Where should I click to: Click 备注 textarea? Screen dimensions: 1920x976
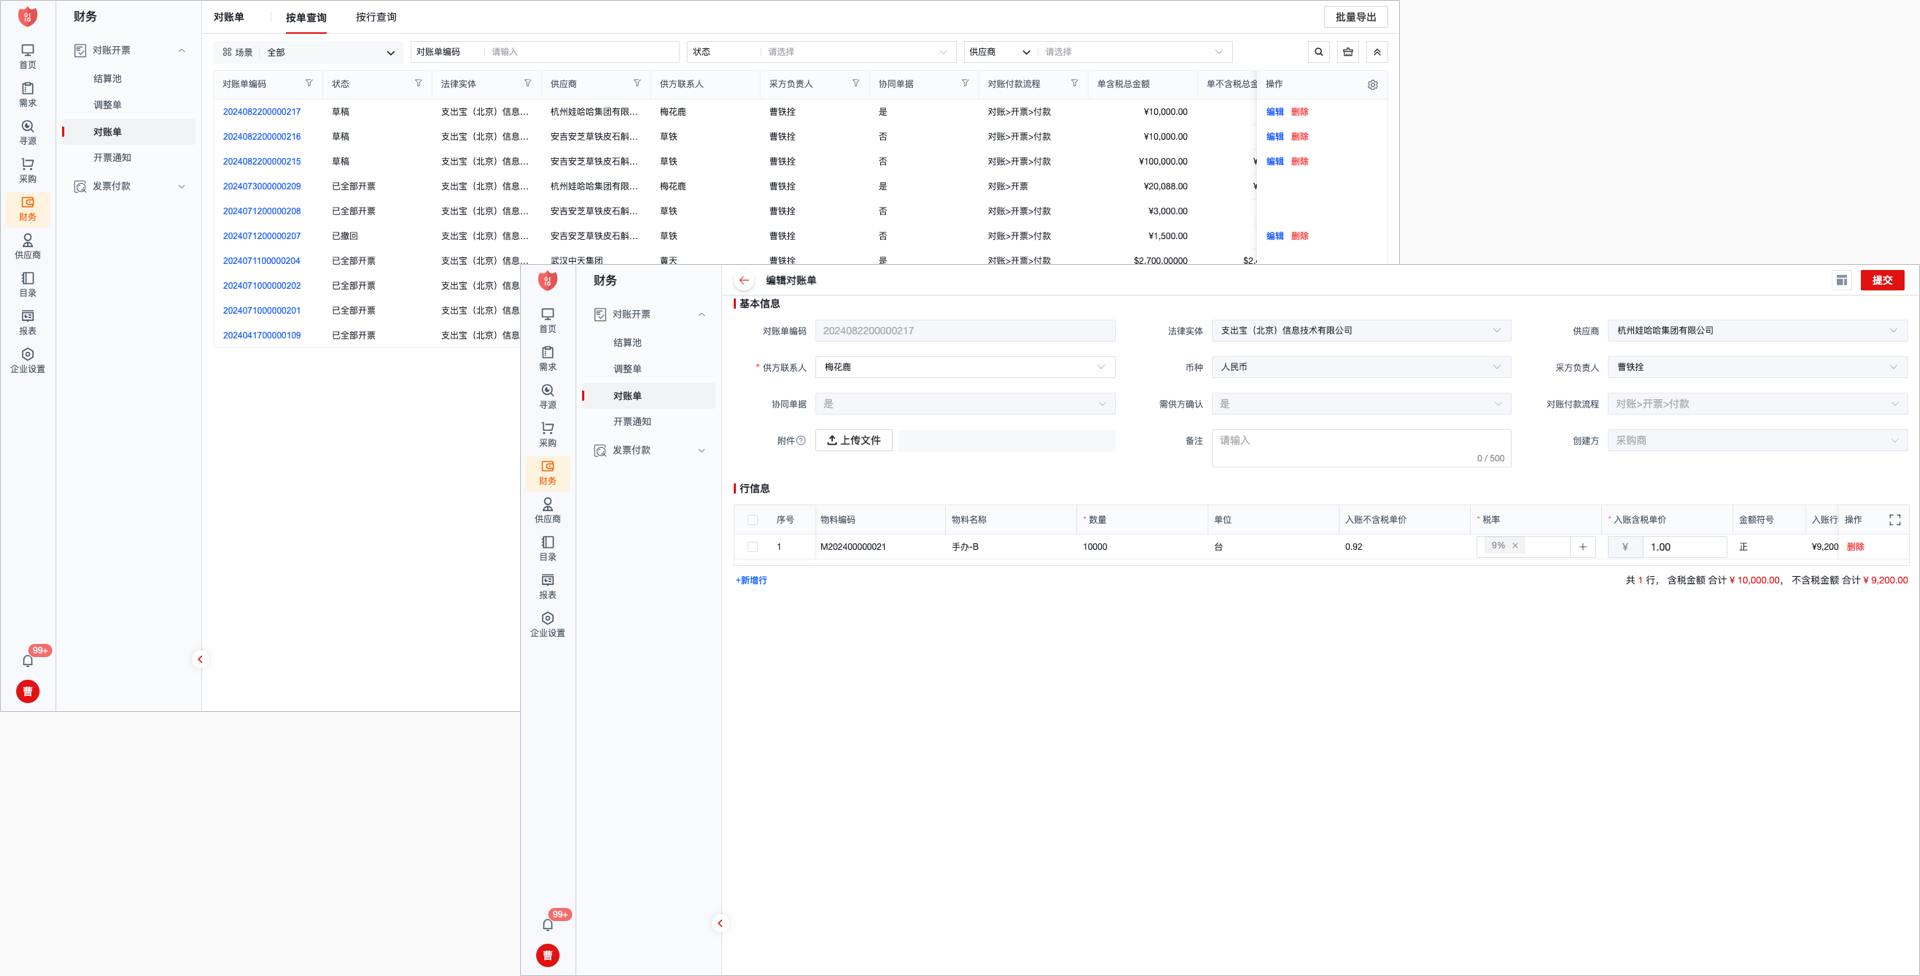click(1361, 449)
